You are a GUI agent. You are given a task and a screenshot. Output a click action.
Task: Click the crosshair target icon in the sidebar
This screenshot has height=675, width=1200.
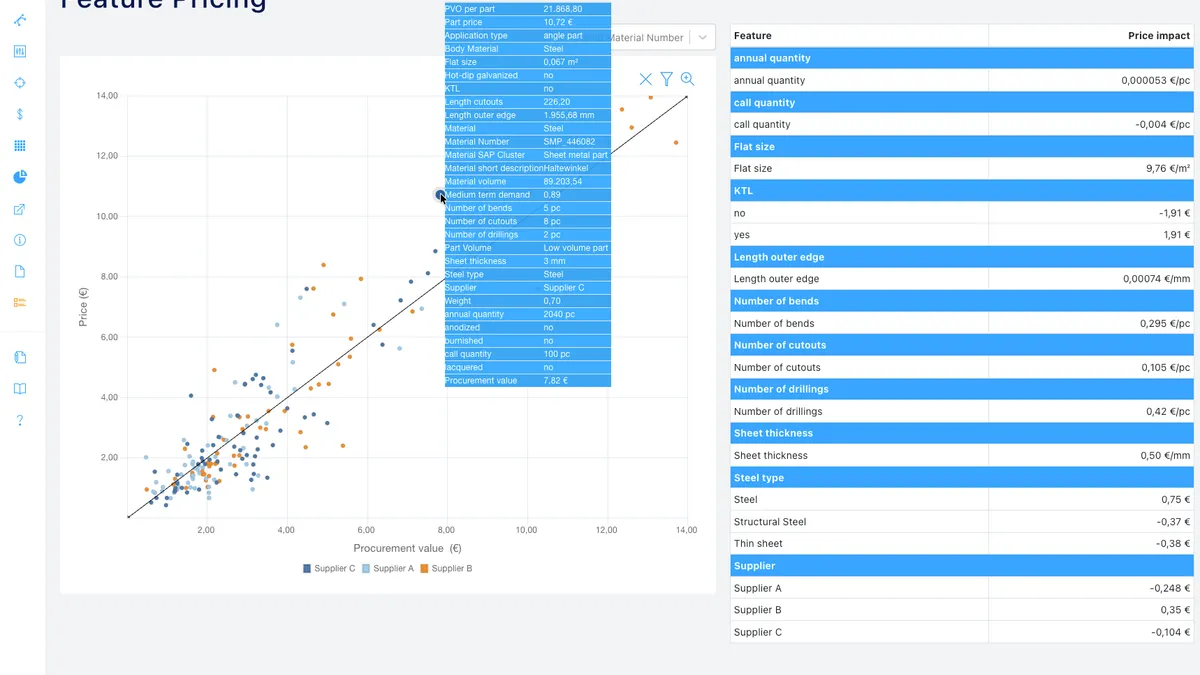click(x=20, y=83)
